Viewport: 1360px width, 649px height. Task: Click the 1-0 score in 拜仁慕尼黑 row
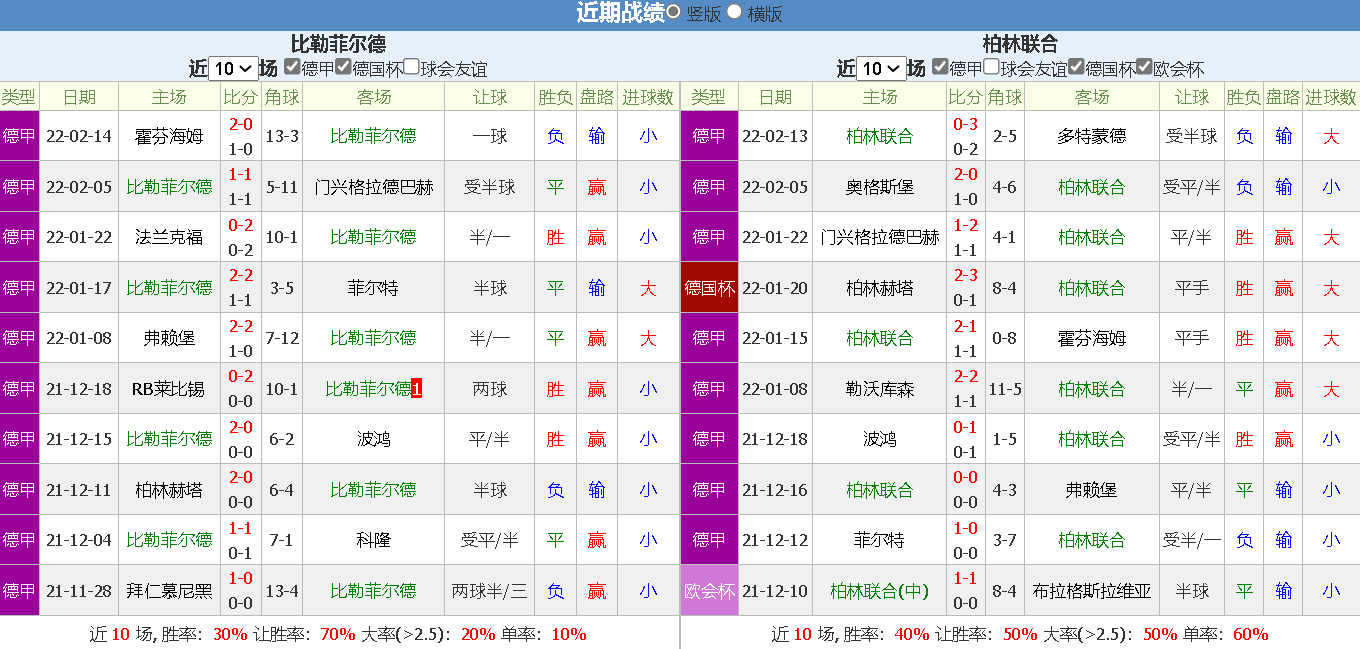point(241,579)
